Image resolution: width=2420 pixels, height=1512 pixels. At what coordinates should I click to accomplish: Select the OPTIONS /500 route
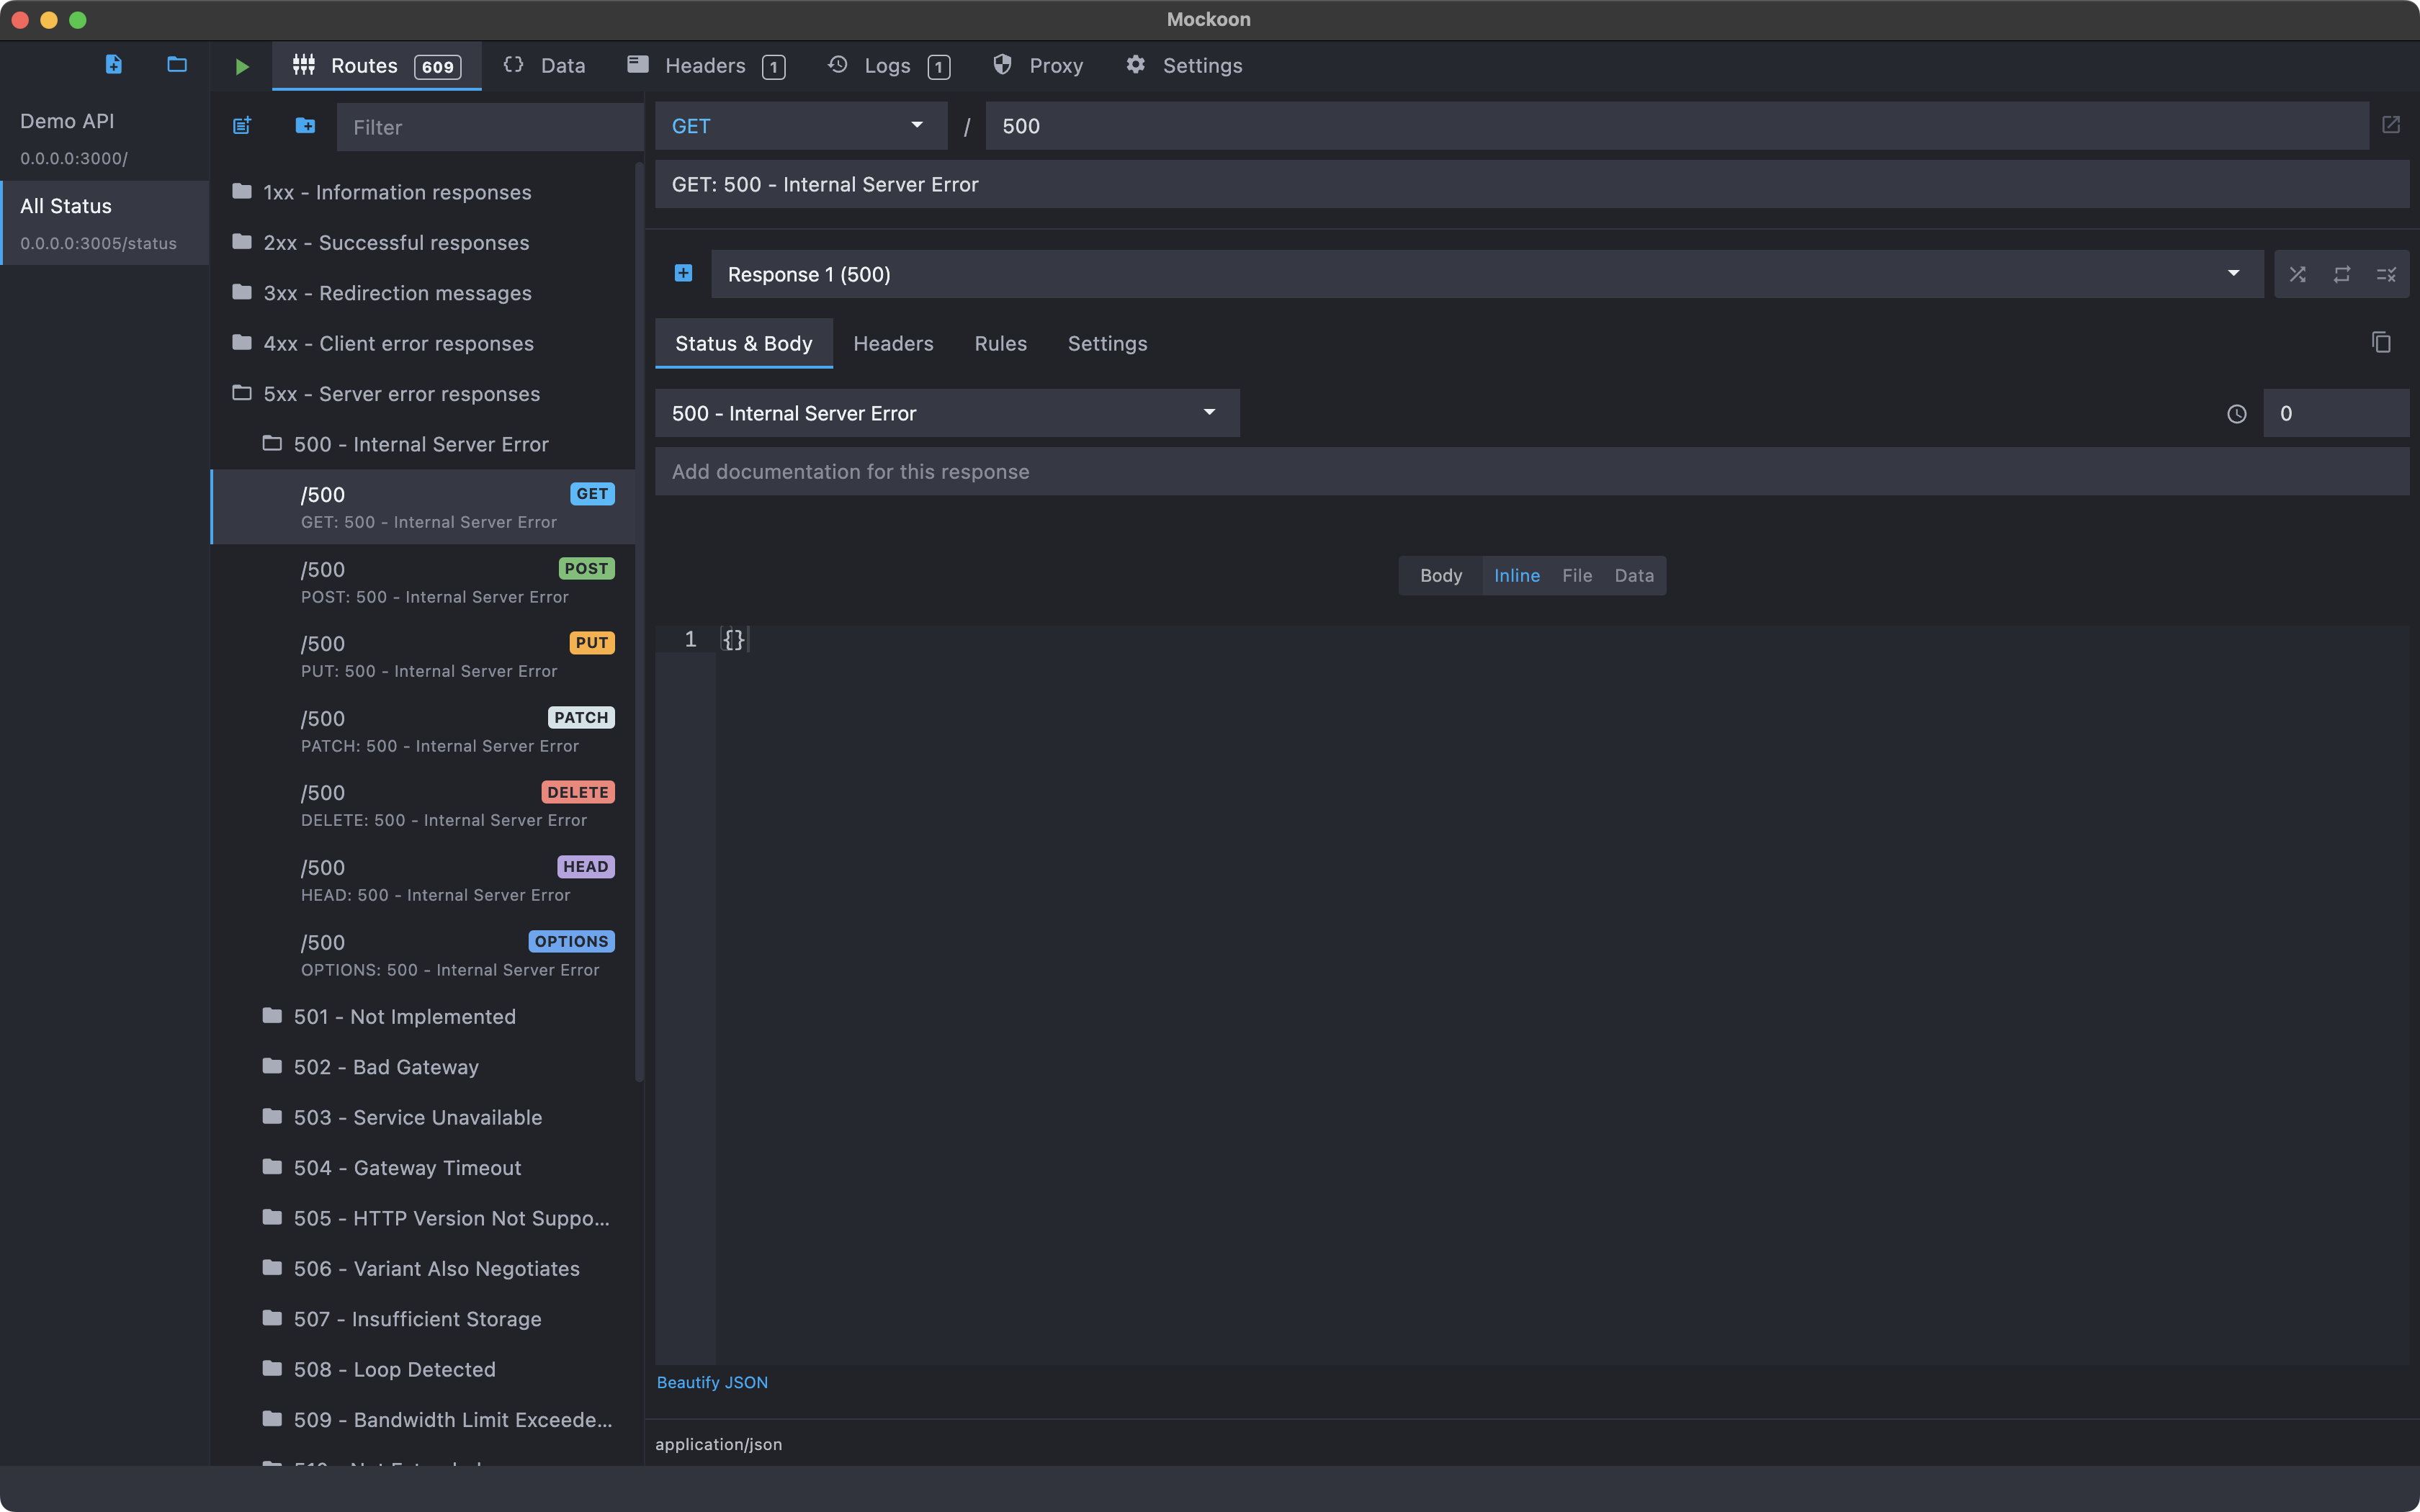click(422, 955)
